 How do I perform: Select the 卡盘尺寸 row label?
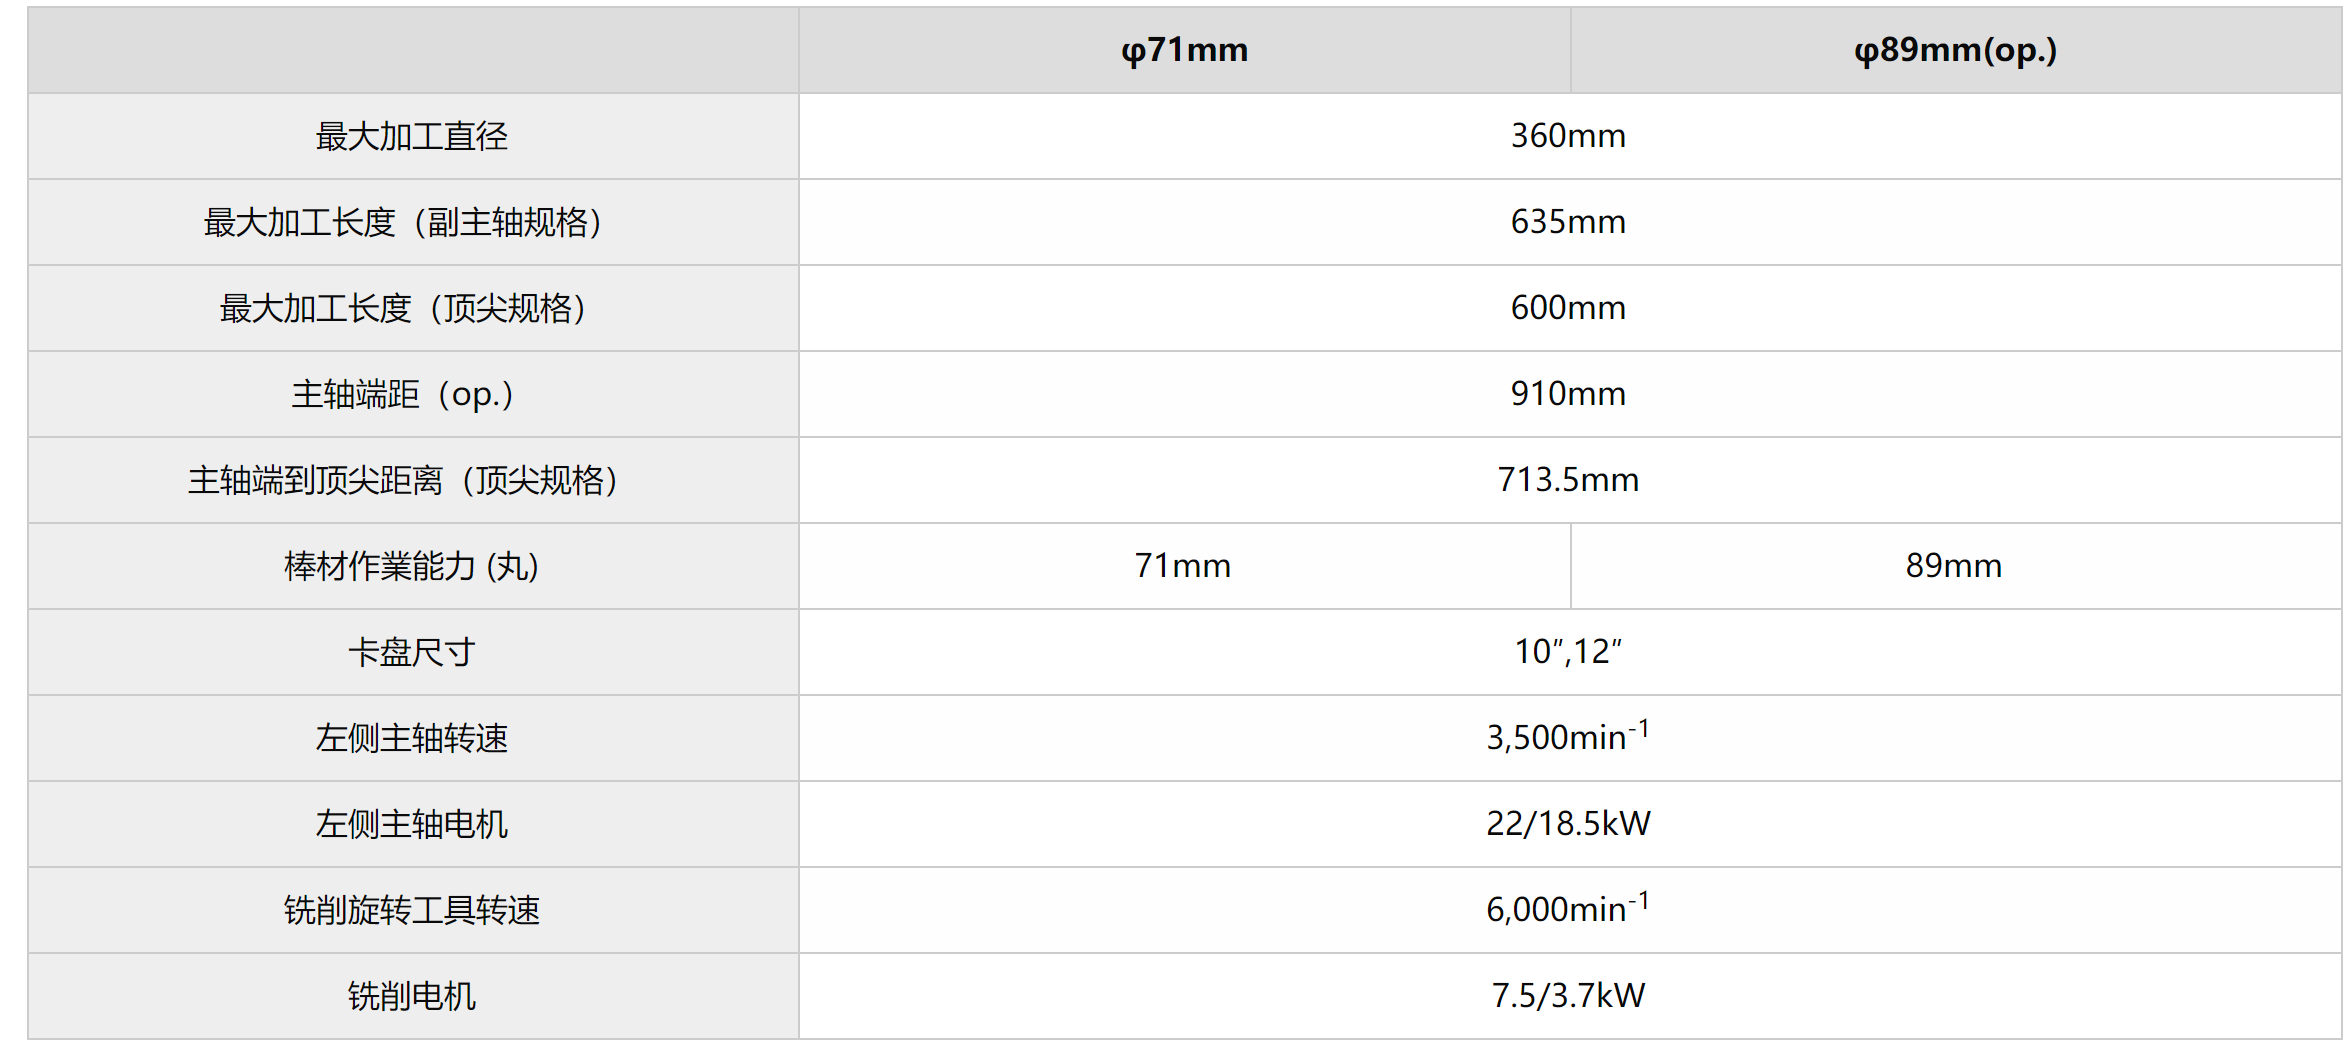(412, 652)
